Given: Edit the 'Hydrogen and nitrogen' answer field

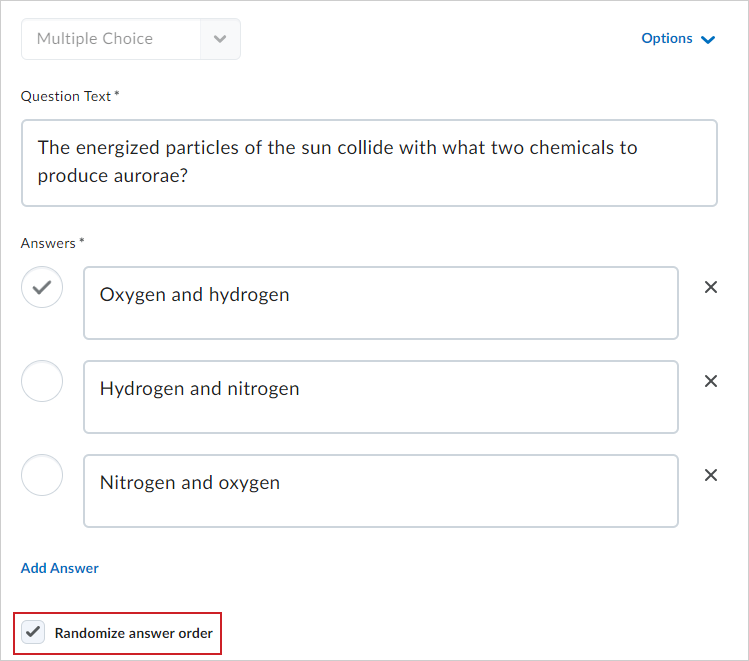Looking at the screenshot, I should (381, 397).
